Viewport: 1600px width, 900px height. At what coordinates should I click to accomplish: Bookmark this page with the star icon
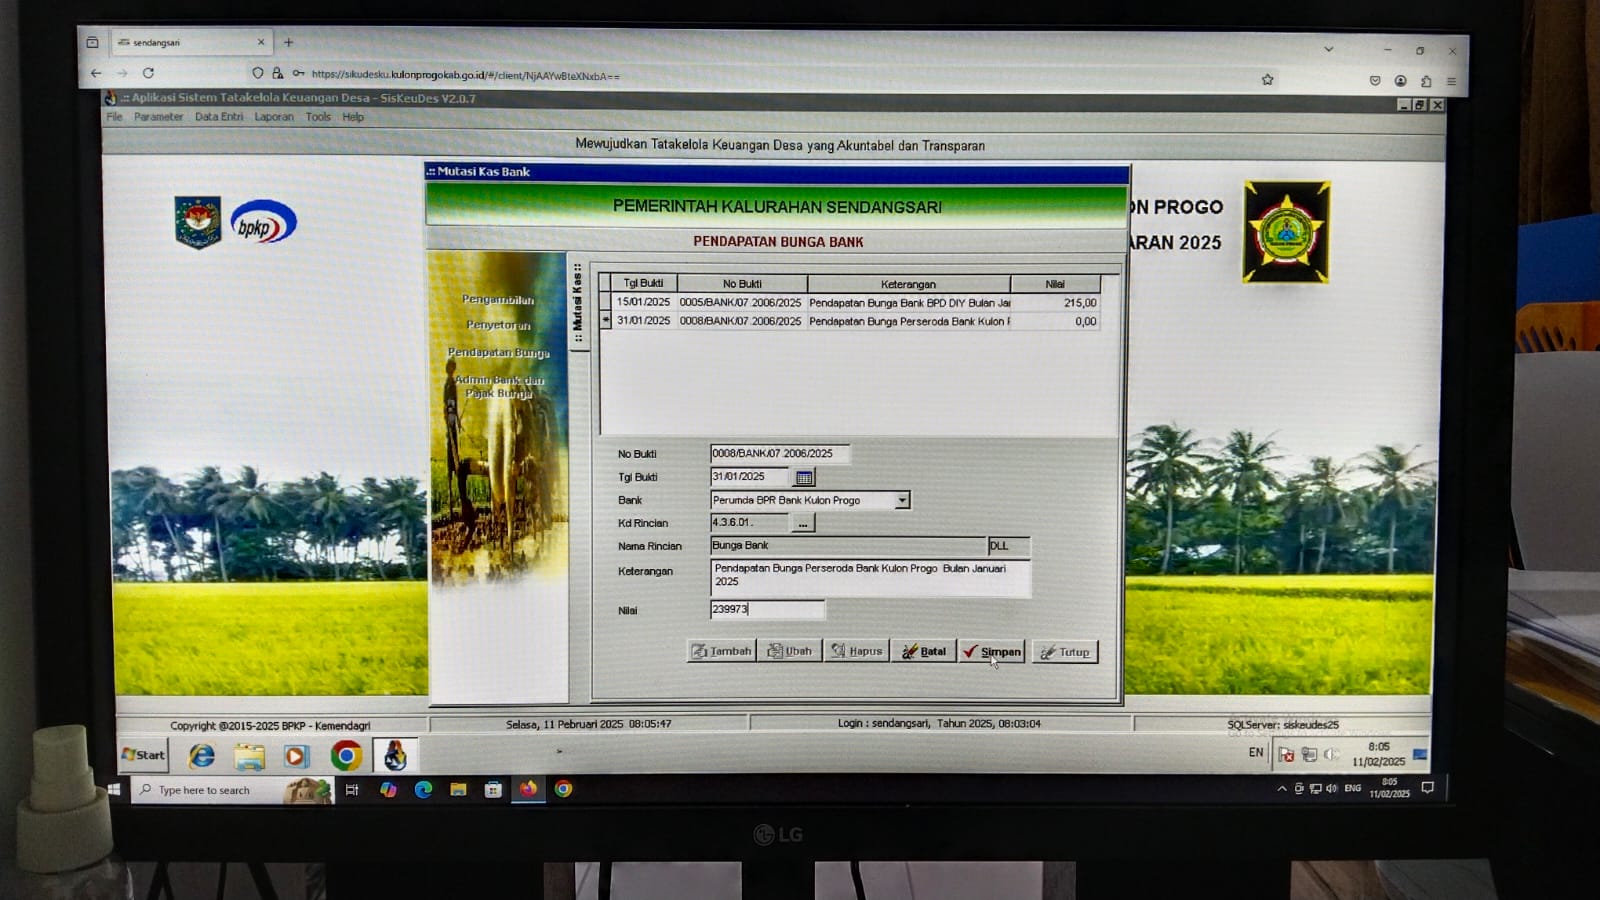click(1267, 80)
